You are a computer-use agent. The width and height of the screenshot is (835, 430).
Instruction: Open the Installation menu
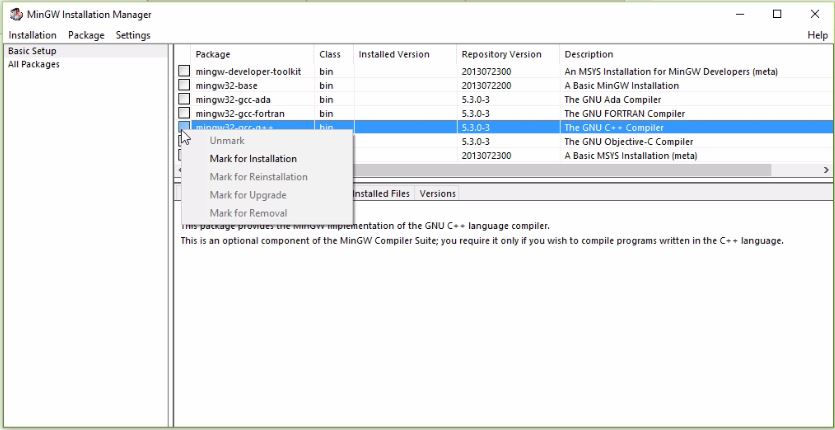click(x=32, y=35)
